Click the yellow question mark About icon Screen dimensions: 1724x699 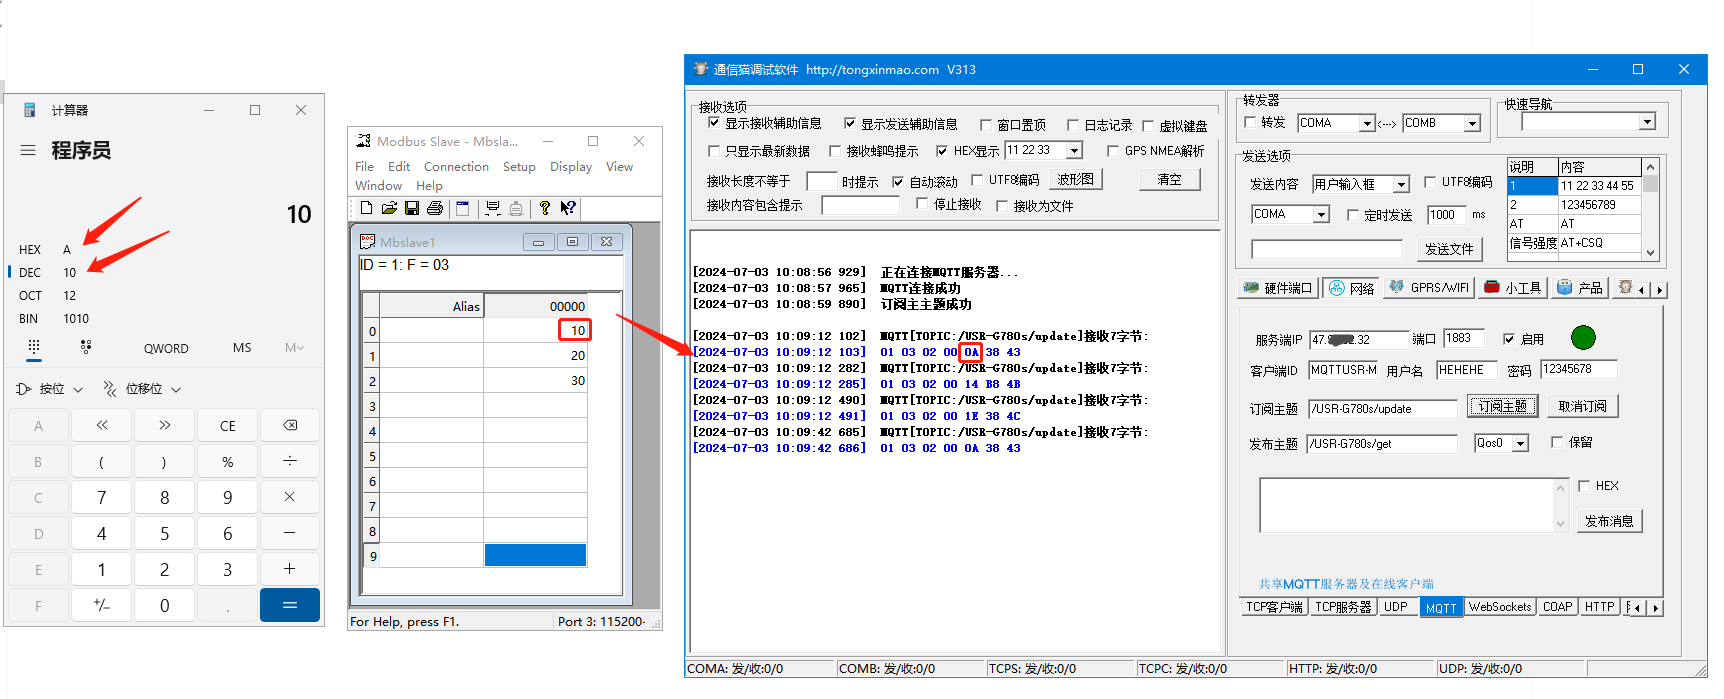point(544,208)
